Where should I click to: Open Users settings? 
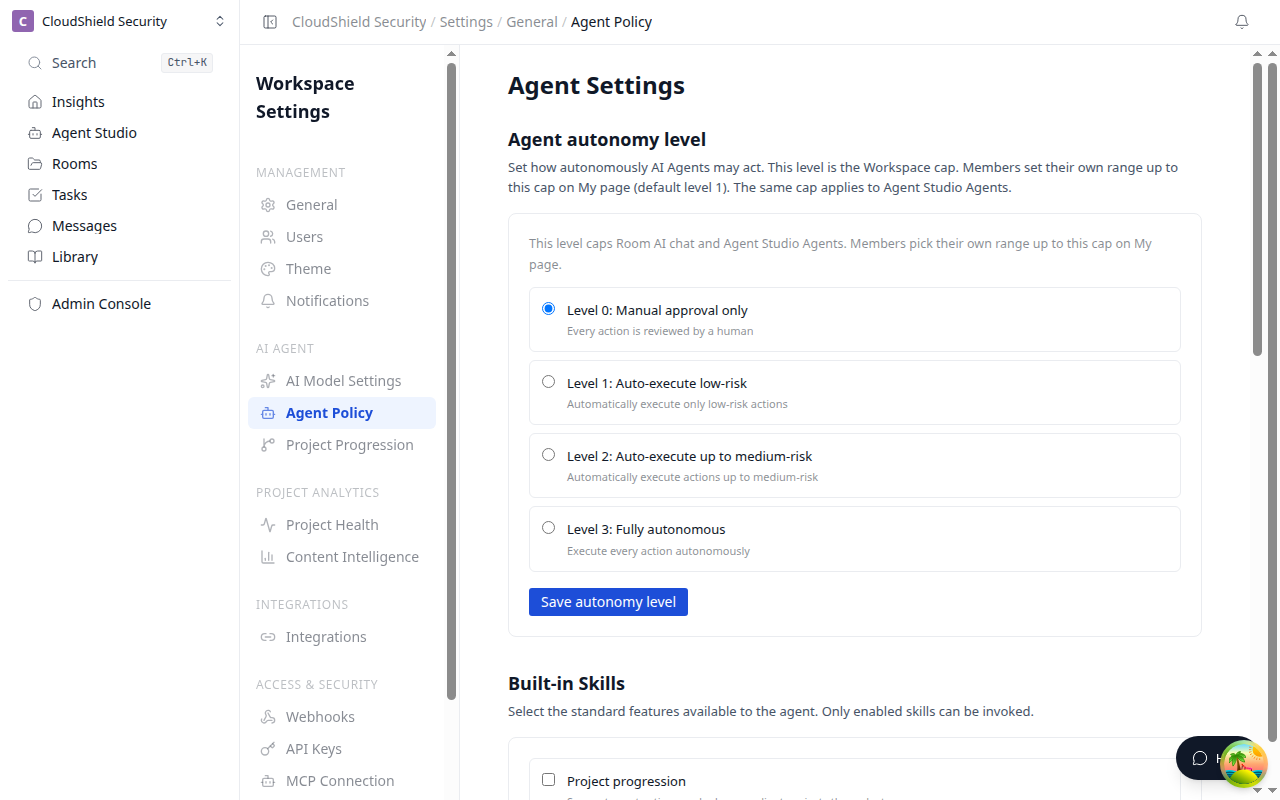click(x=342, y=237)
